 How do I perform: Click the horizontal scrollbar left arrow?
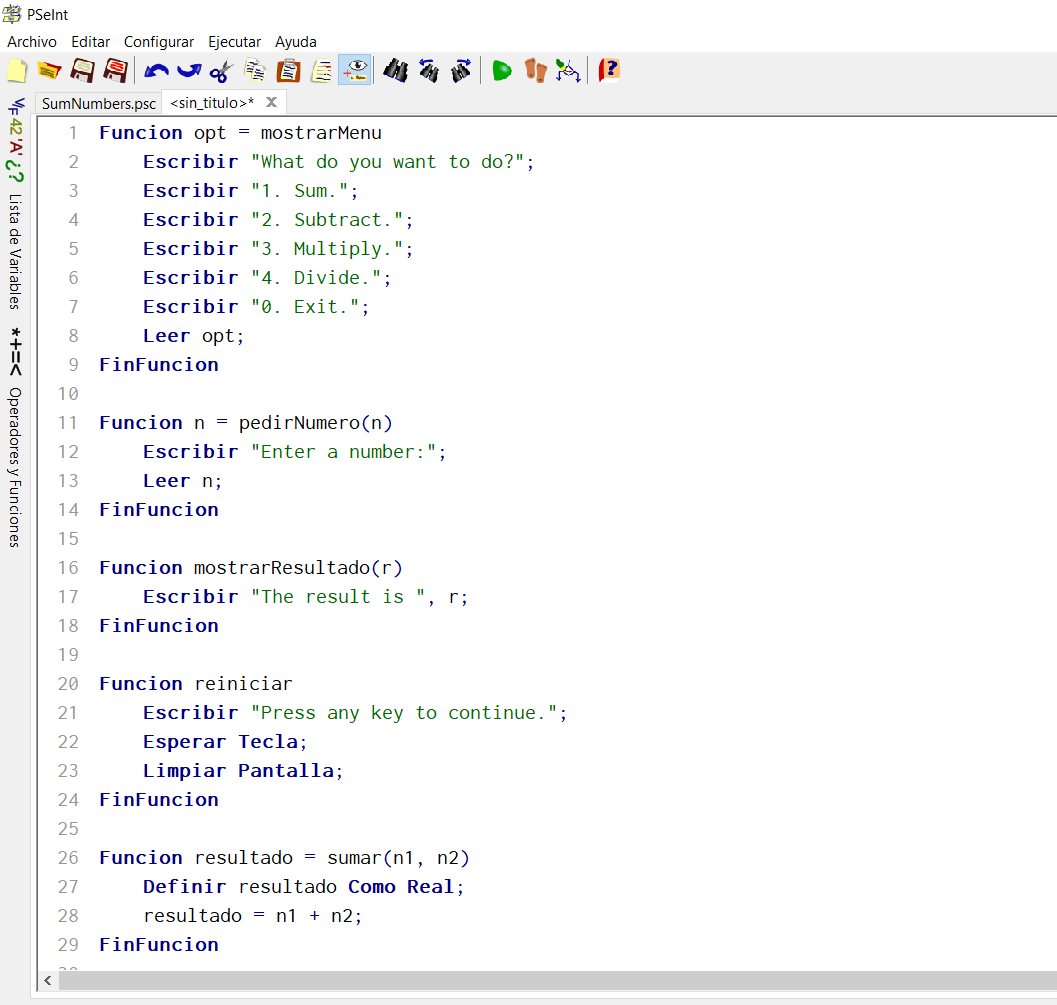point(48,981)
